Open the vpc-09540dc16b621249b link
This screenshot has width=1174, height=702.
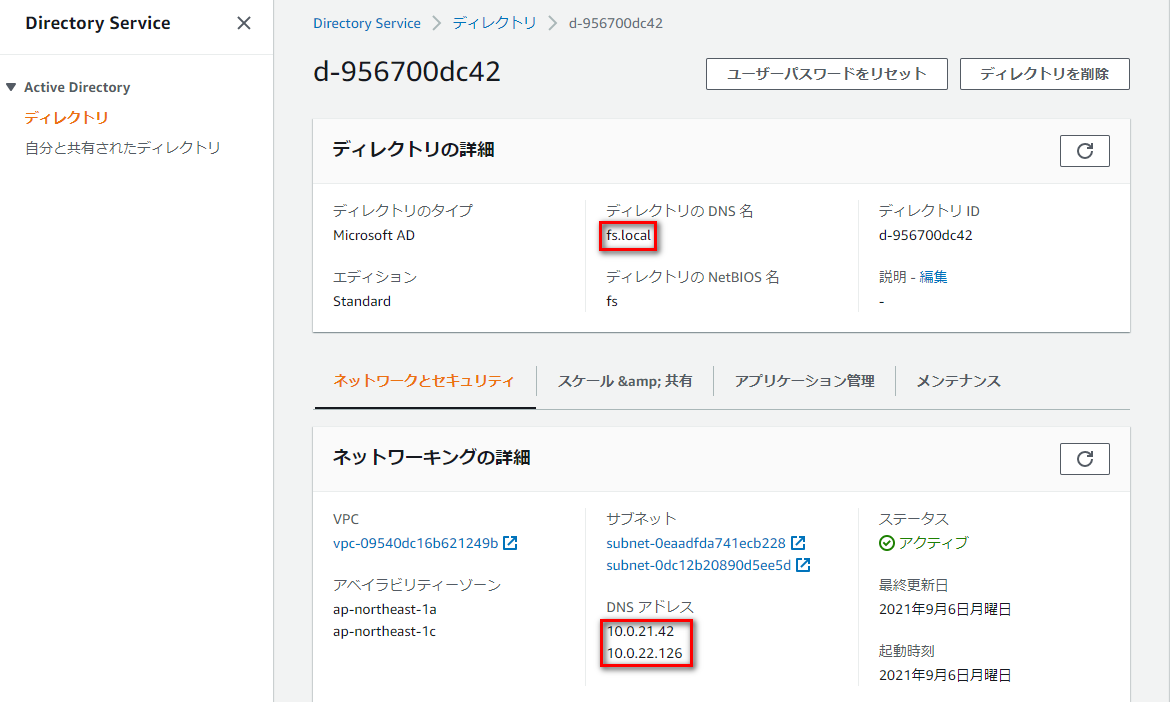pyautogui.click(x=415, y=543)
